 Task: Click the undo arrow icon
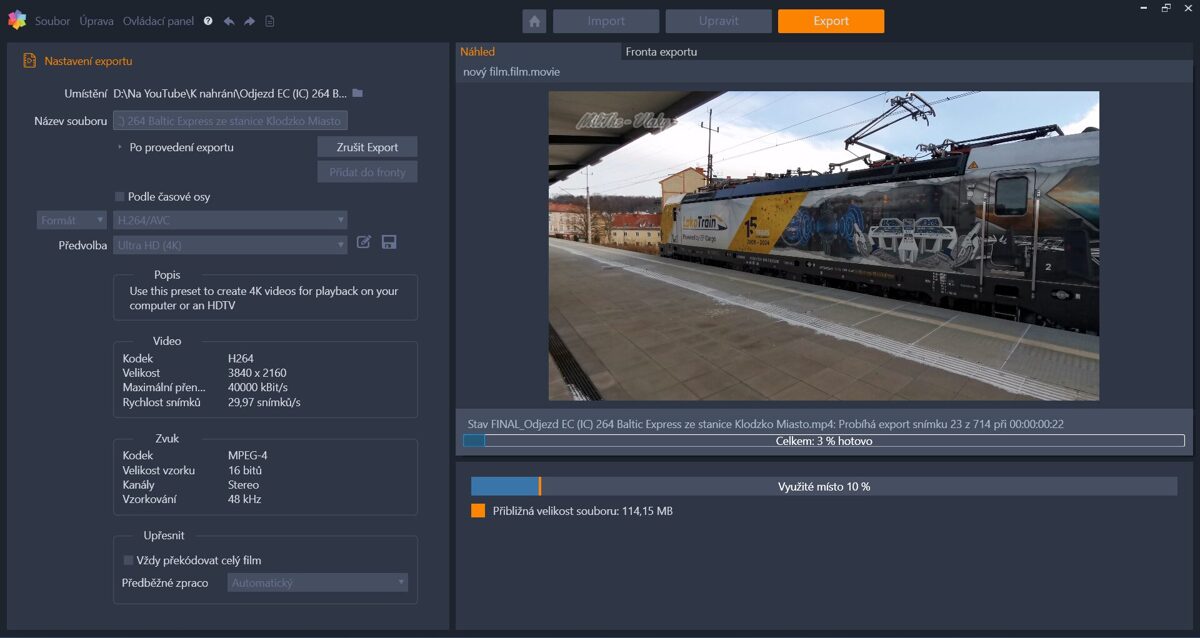[229, 21]
